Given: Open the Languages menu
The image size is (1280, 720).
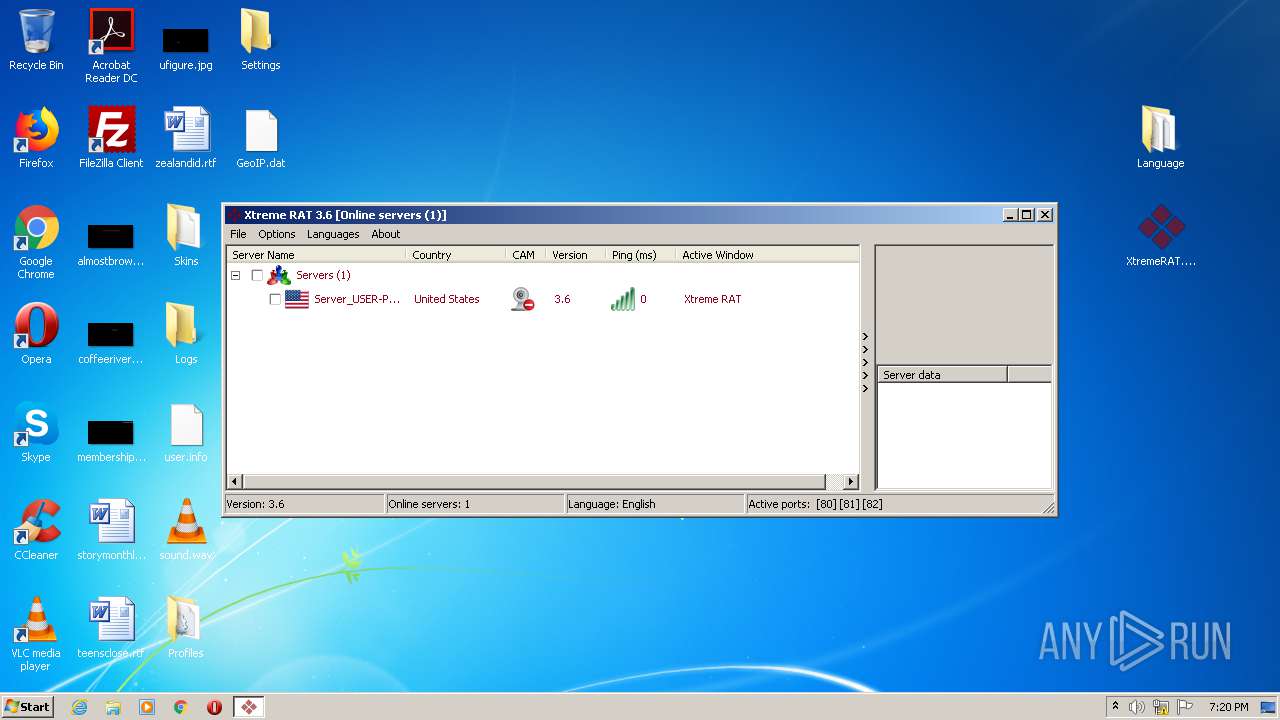Looking at the screenshot, I should 333,234.
